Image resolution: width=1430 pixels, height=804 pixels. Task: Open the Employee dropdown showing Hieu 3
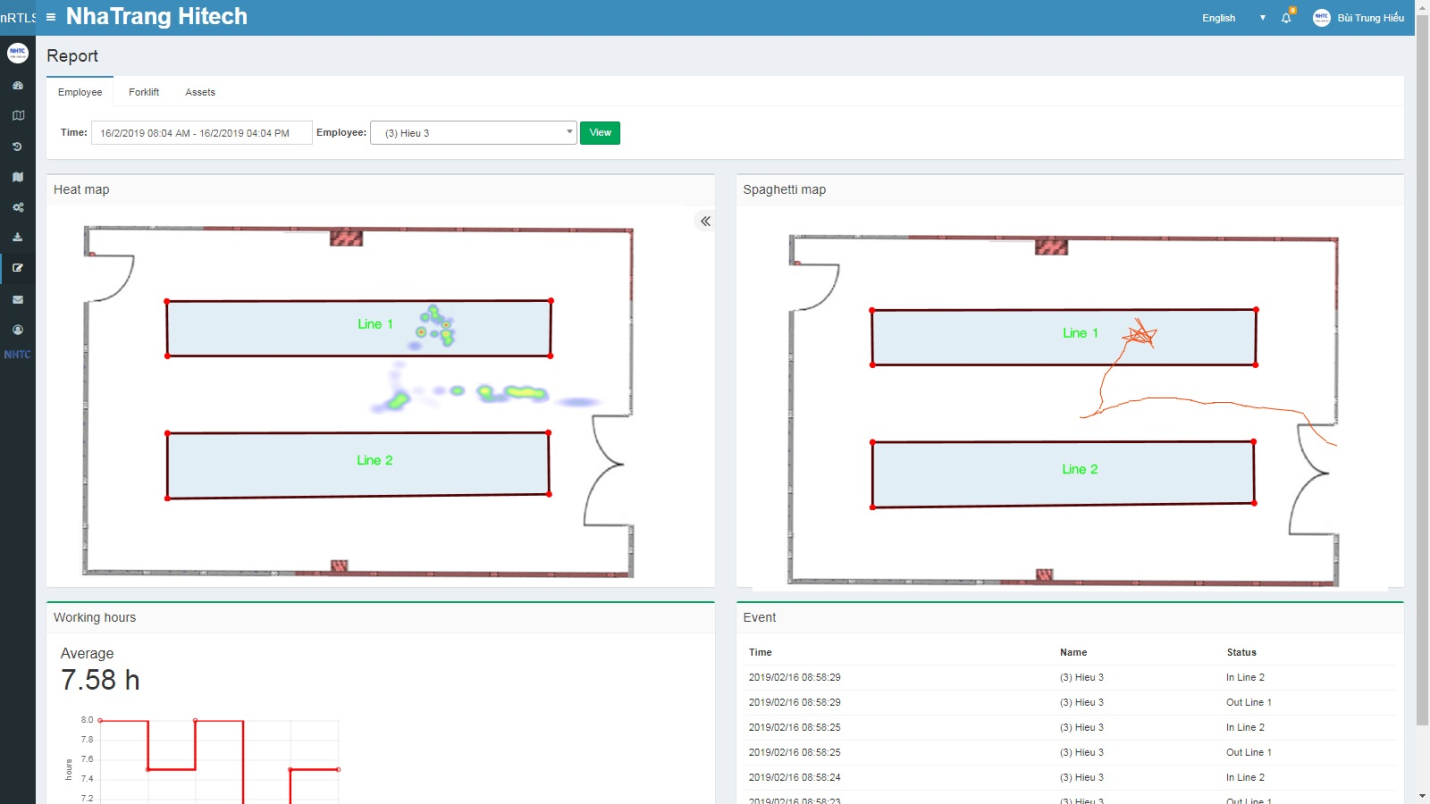pos(473,133)
